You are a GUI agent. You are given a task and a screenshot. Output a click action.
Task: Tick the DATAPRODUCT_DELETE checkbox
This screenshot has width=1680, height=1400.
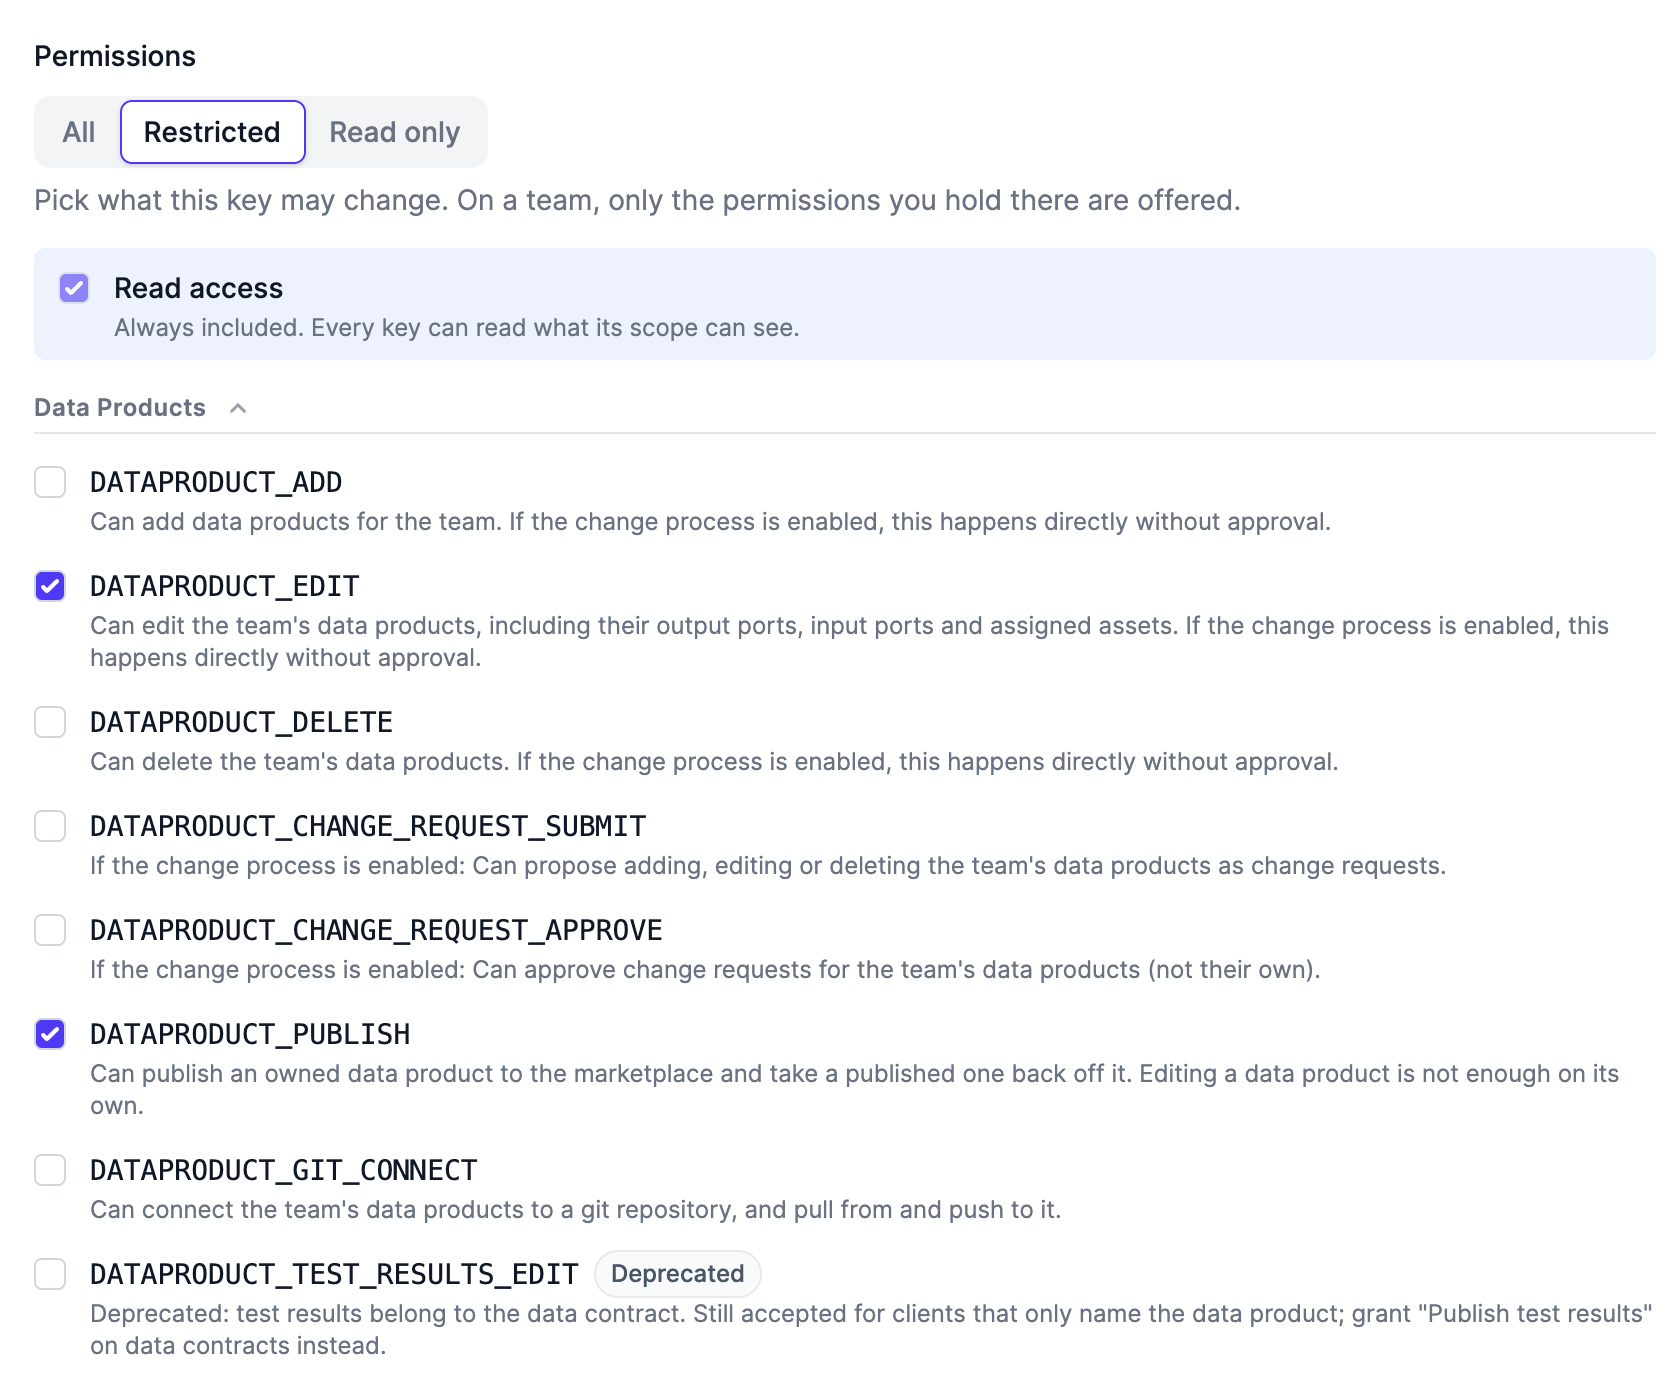click(50, 722)
